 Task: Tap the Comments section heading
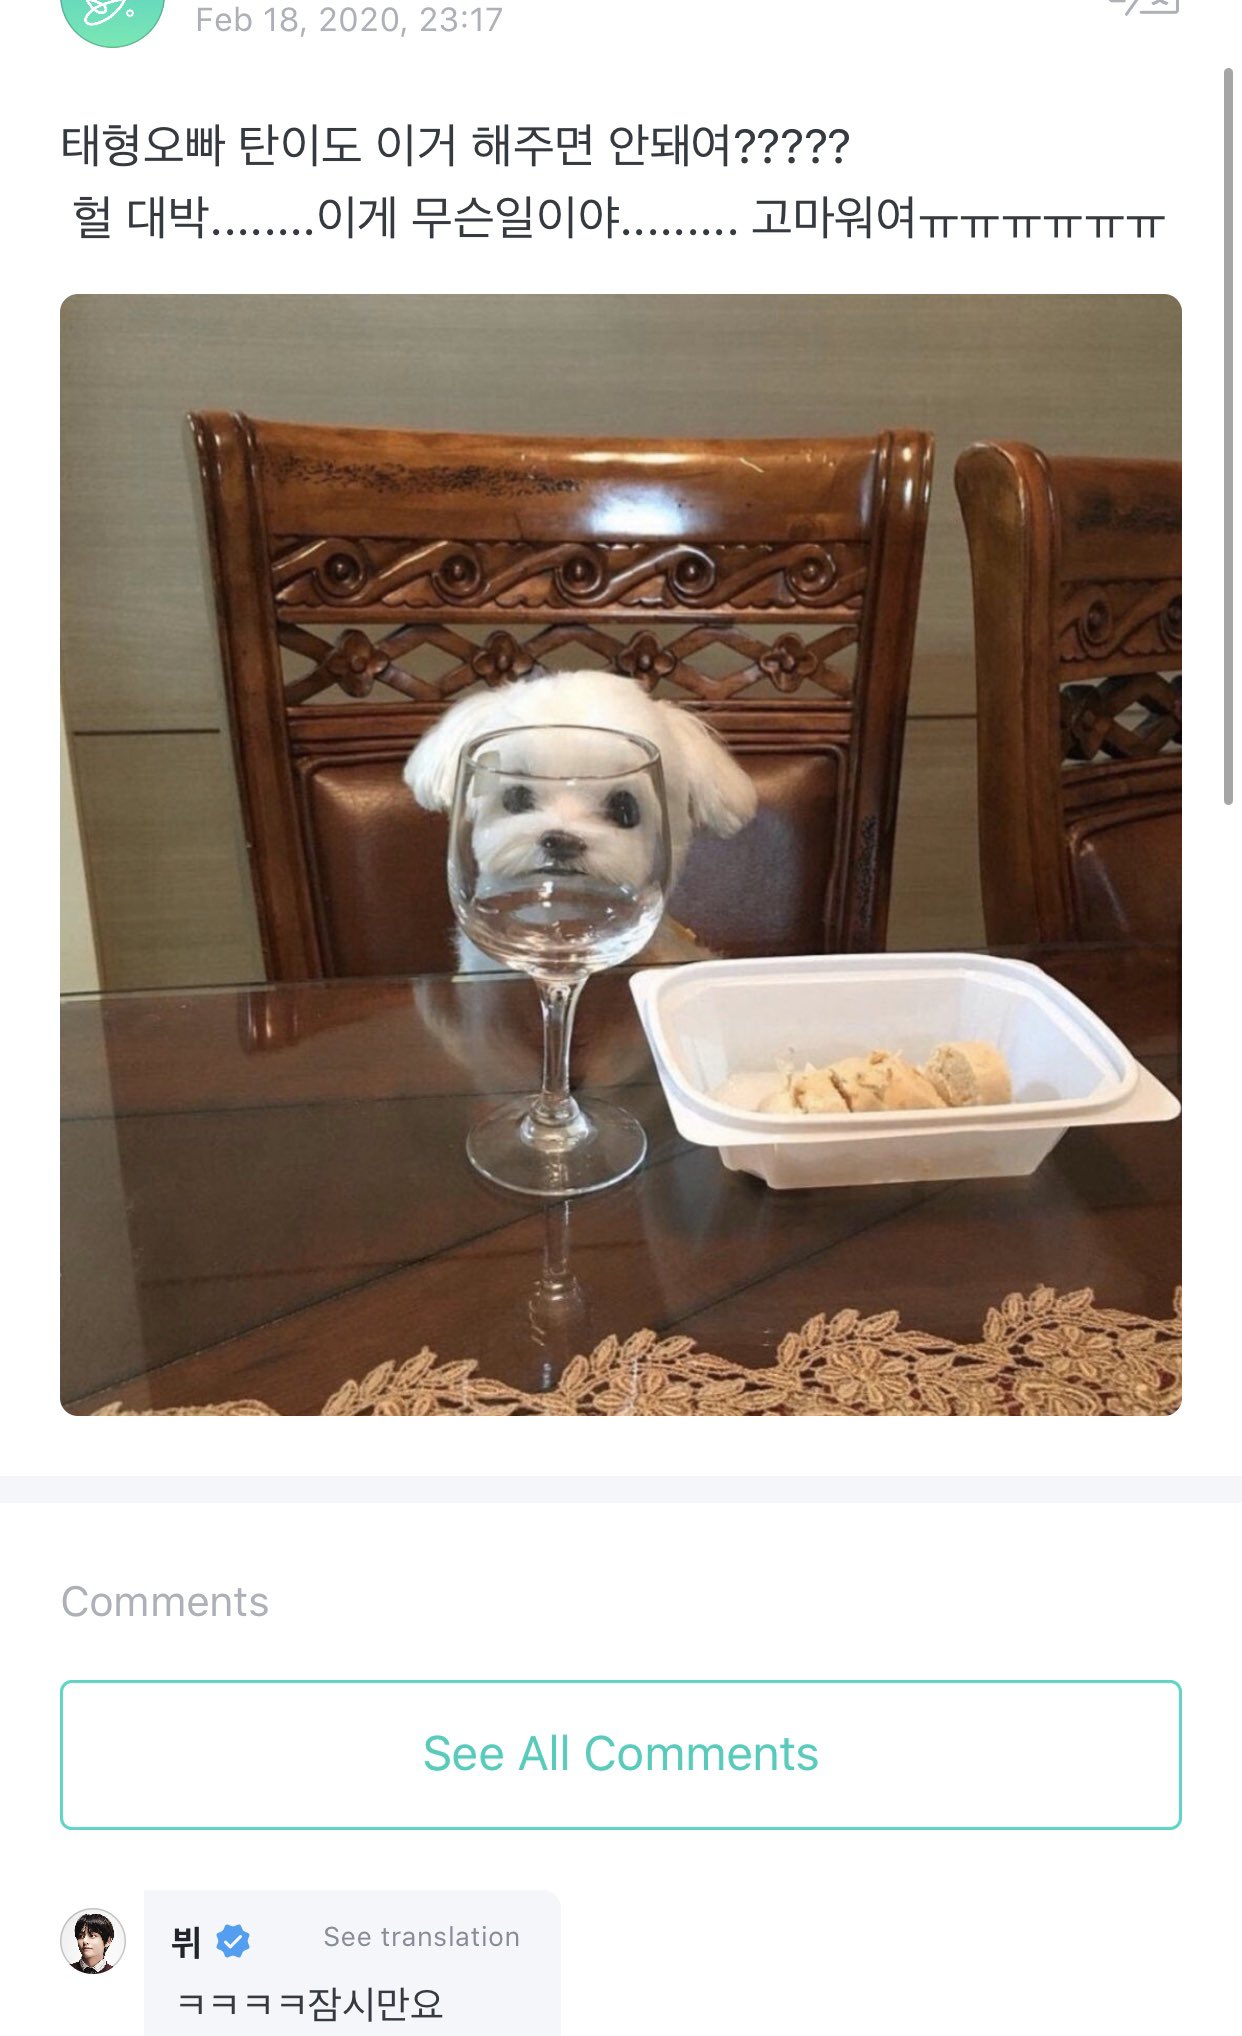[x=165, y=1602]
